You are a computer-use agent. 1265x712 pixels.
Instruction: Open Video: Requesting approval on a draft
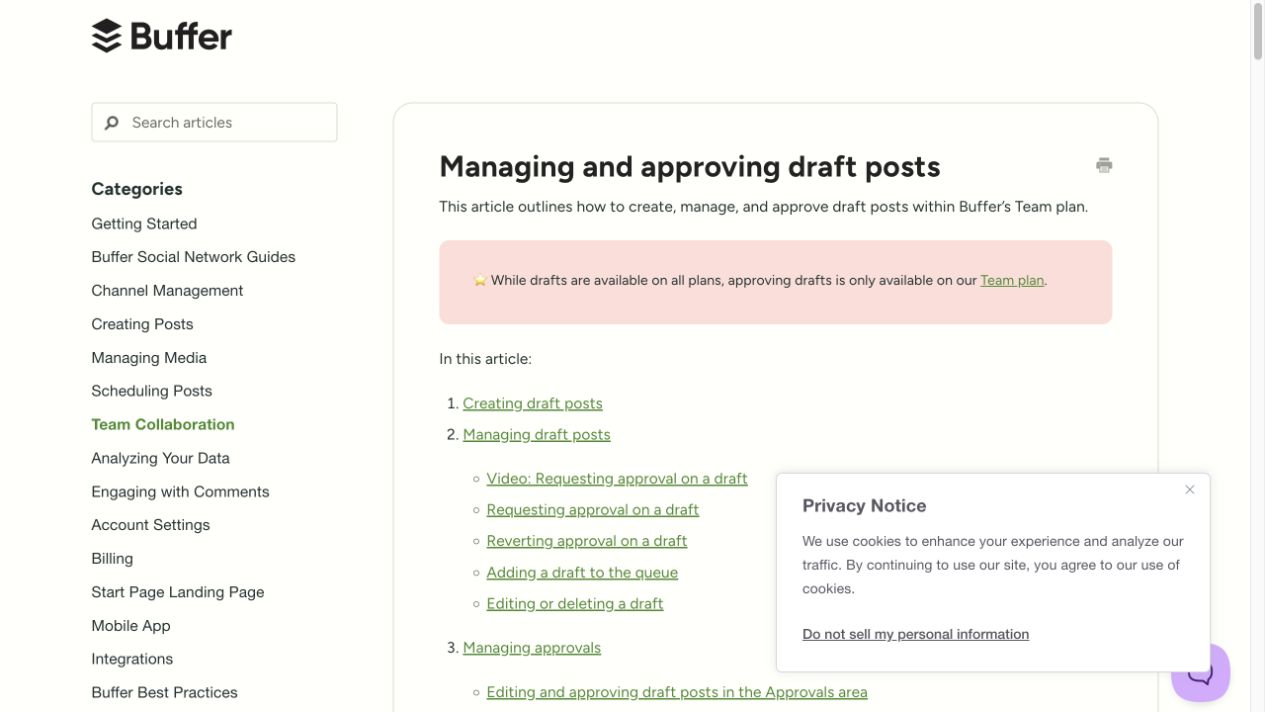[617, 479]
